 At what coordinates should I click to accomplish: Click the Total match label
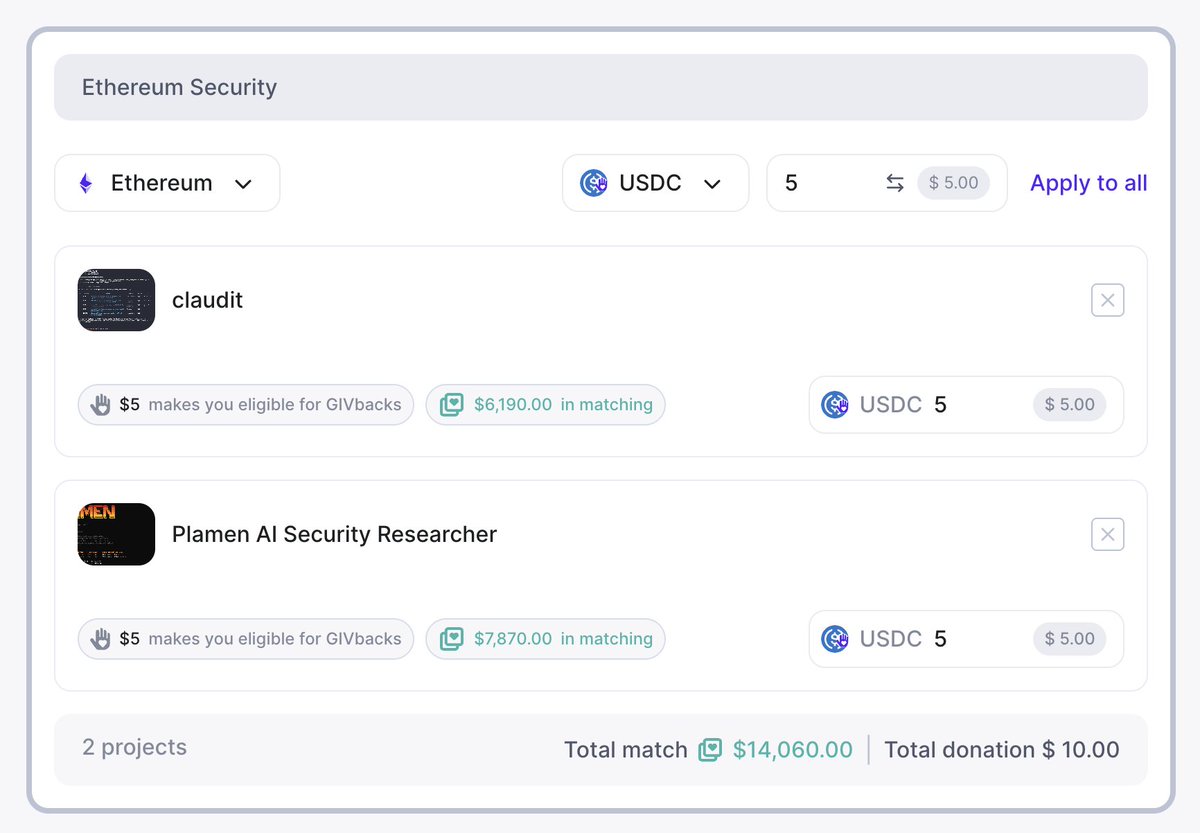626,750
